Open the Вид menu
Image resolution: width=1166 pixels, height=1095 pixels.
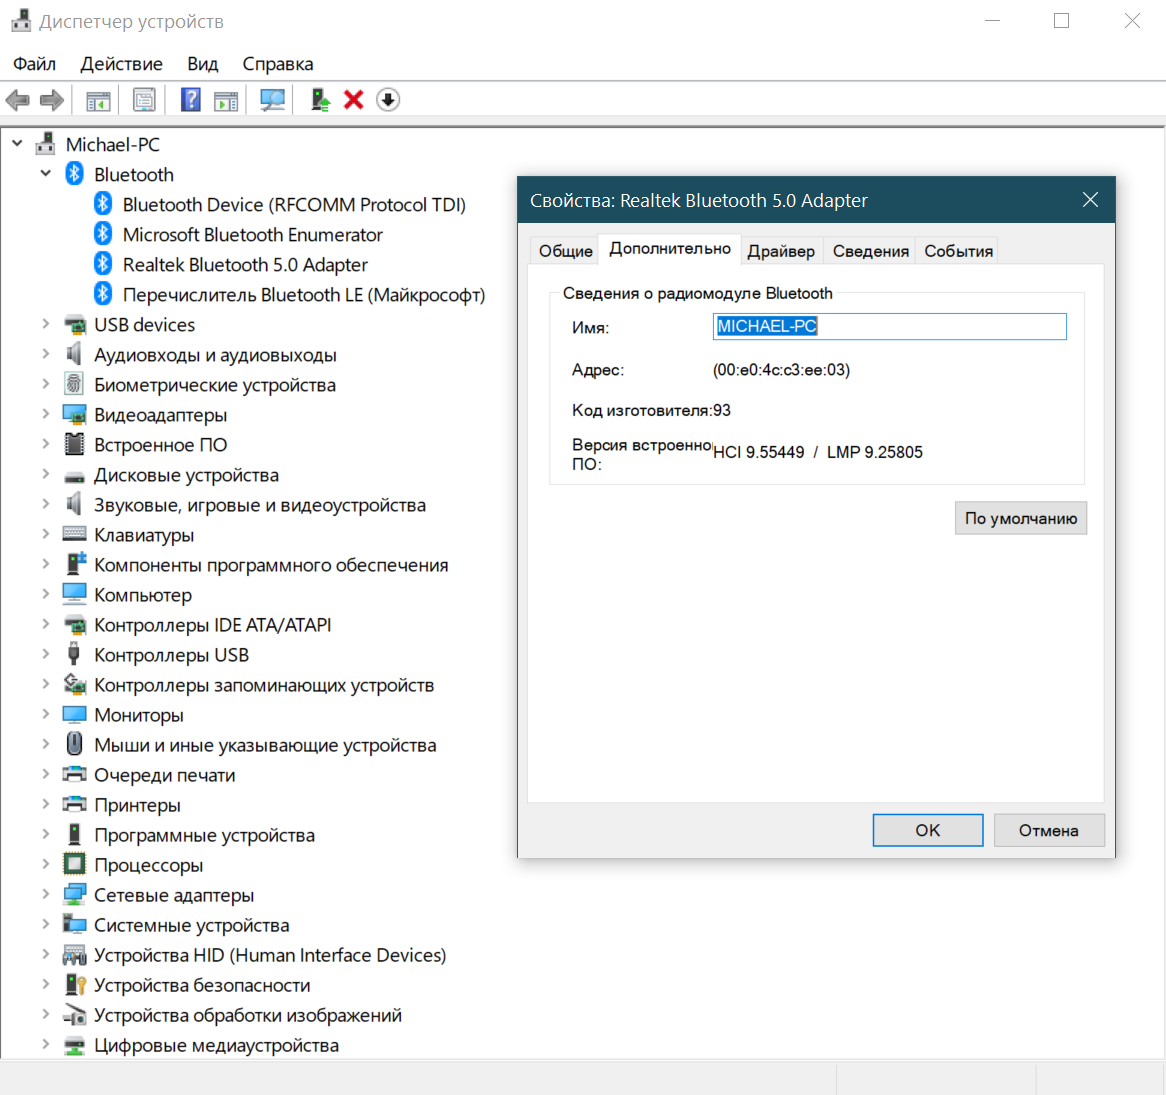tap(202, 64)
